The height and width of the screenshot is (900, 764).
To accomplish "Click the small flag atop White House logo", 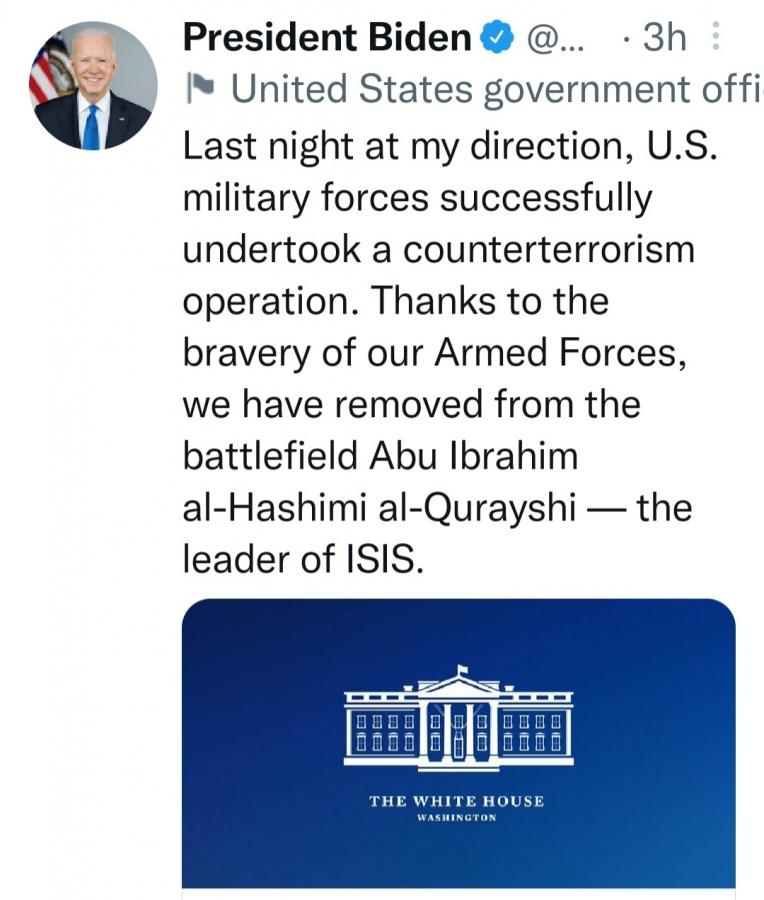I will click(462, 669).
